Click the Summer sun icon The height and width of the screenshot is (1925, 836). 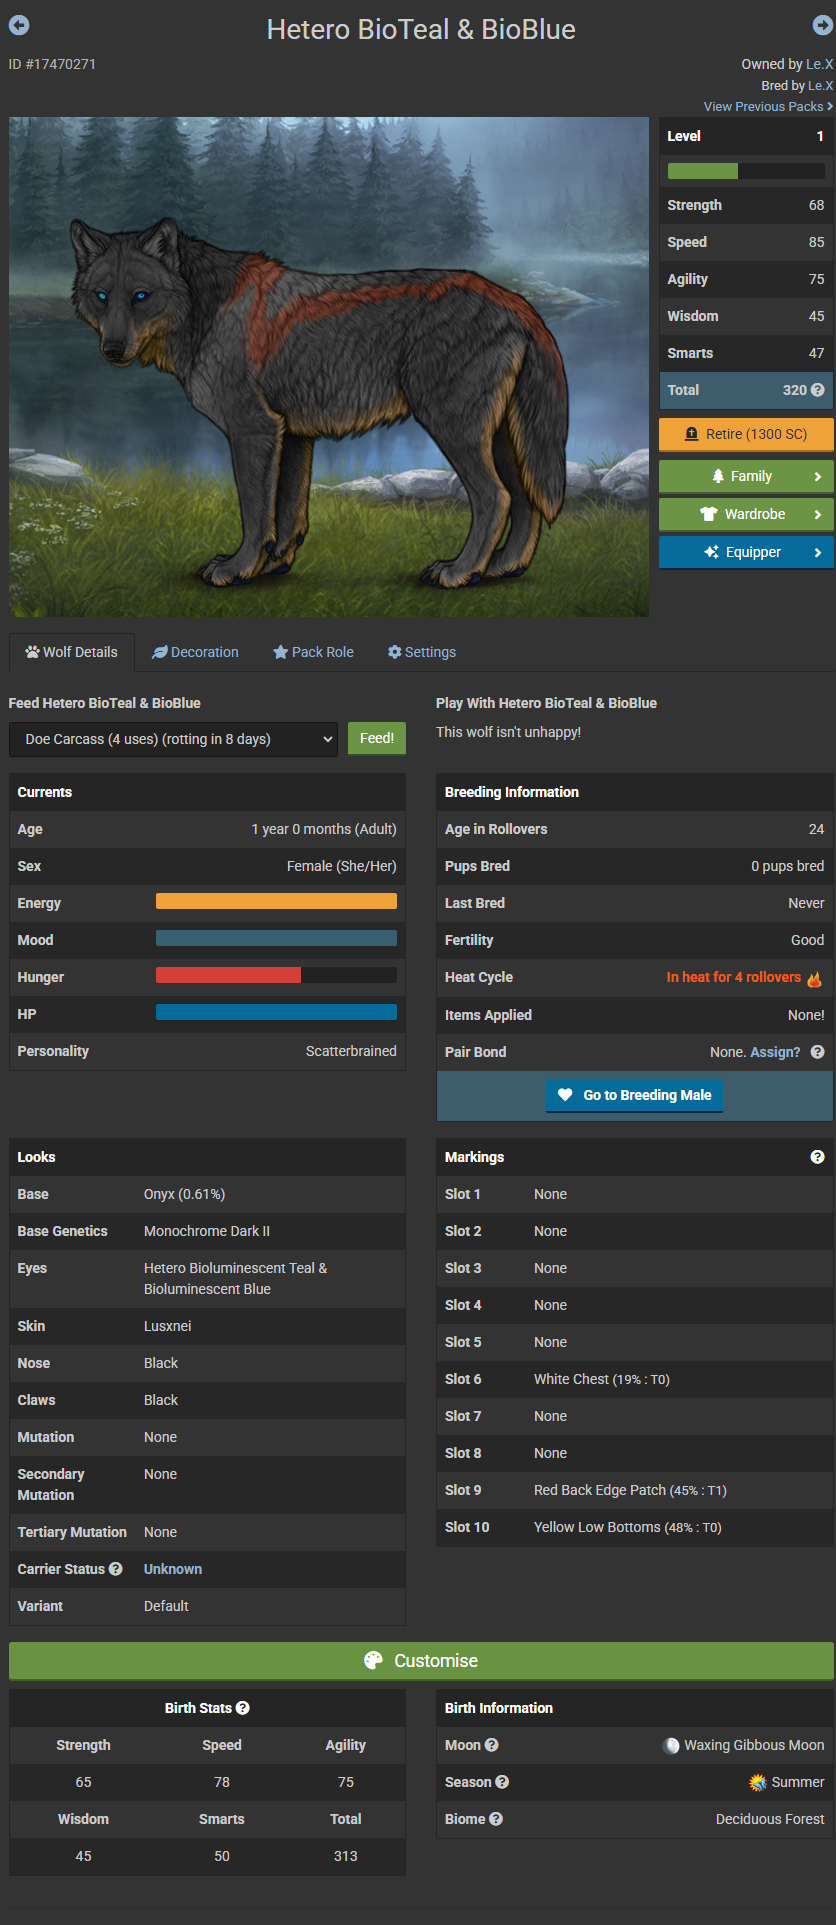pos(758,1782)
